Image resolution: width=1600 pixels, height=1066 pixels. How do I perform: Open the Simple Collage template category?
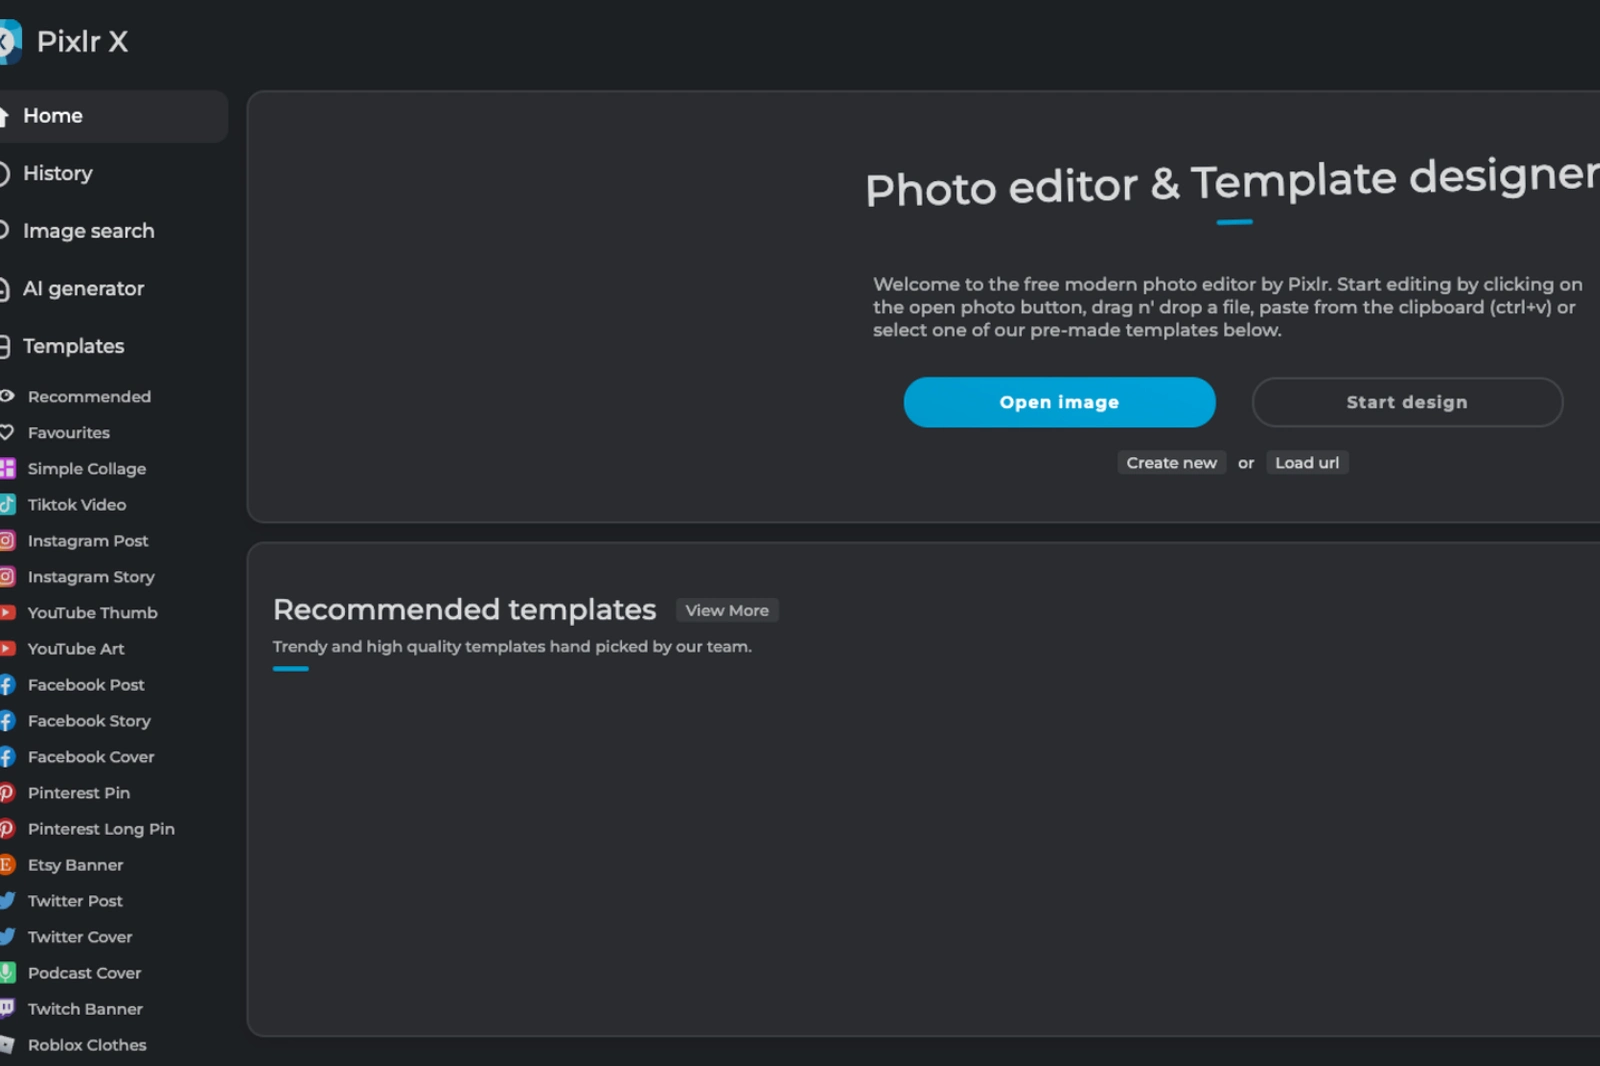(x=86, y=468)
